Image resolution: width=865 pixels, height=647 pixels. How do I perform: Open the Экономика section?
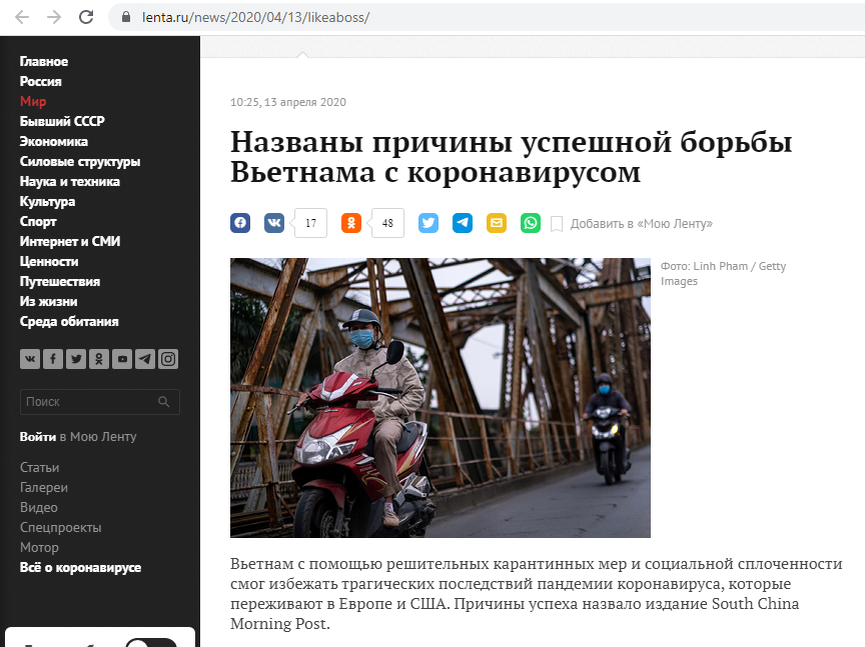pos(54,141)
